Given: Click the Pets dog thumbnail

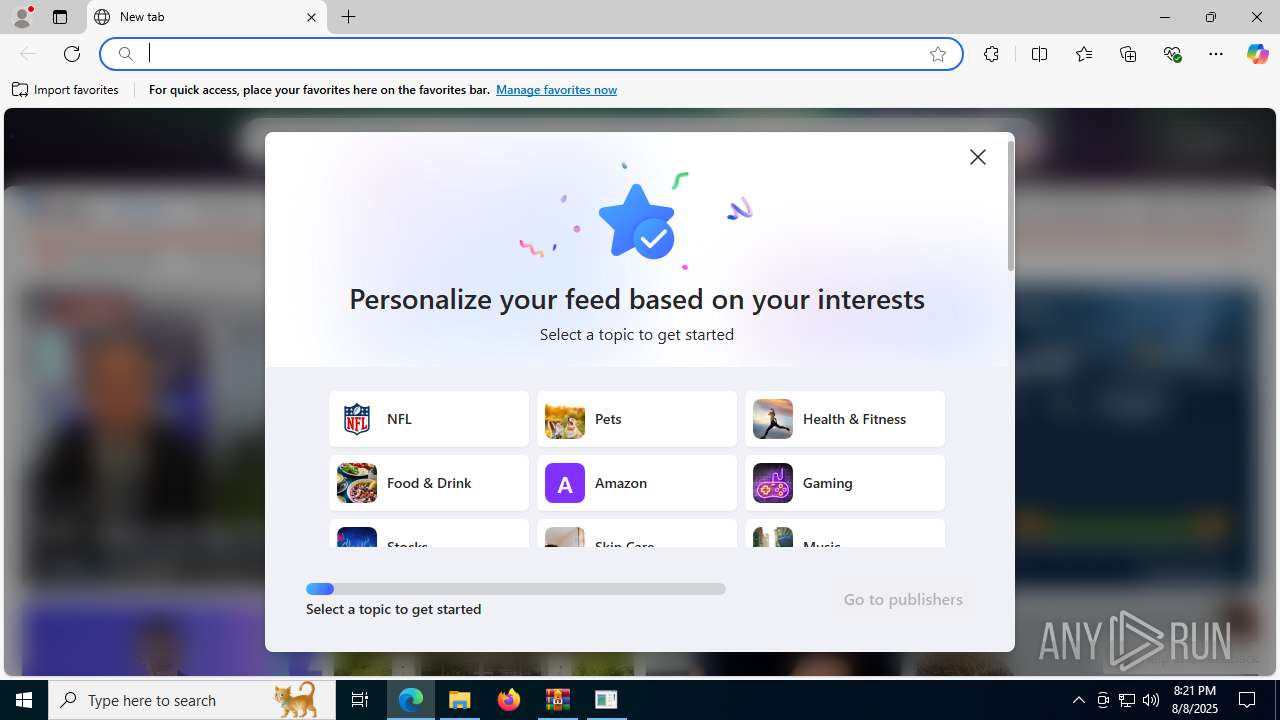Looking at the screenshot, I should click(565, 419).
